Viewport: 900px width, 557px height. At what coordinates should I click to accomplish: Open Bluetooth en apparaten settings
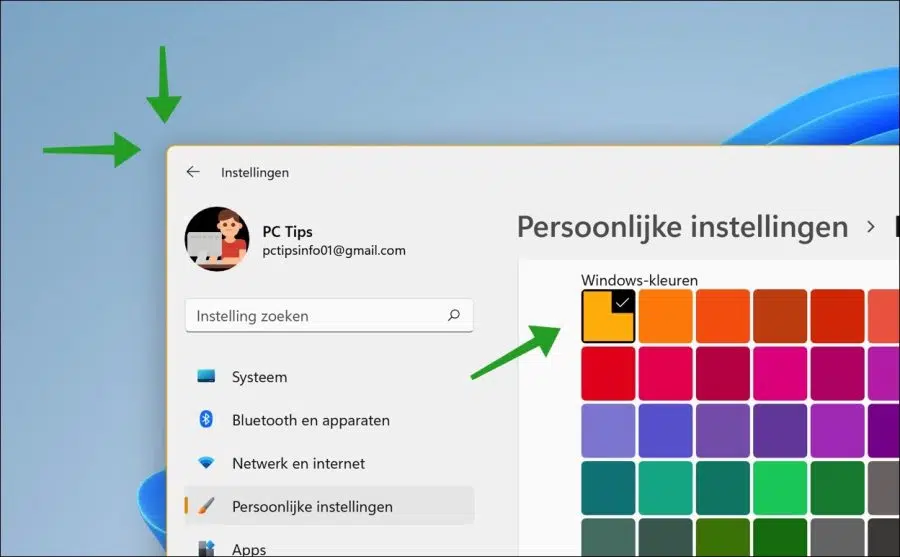[329, 420]
